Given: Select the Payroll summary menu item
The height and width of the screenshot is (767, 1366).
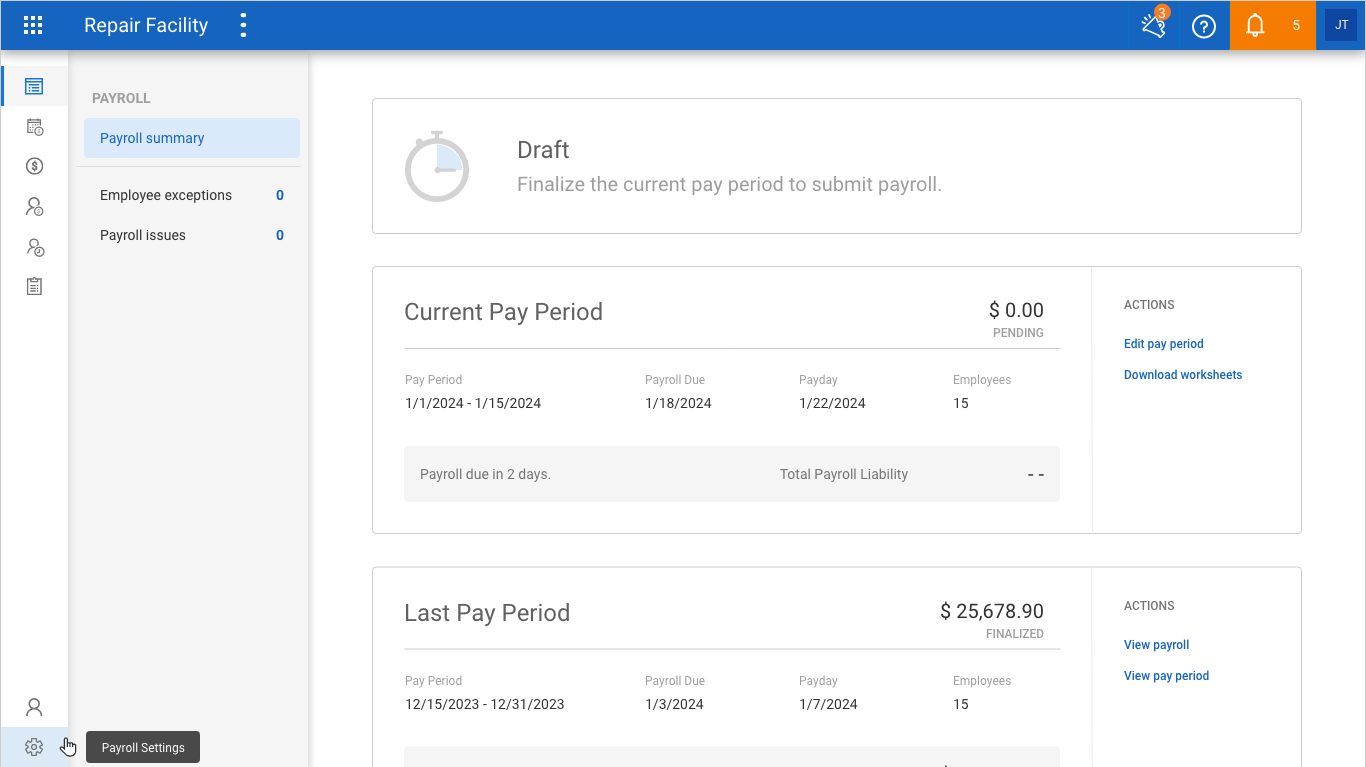Looking at the screenshot, I should click(192, 138).
